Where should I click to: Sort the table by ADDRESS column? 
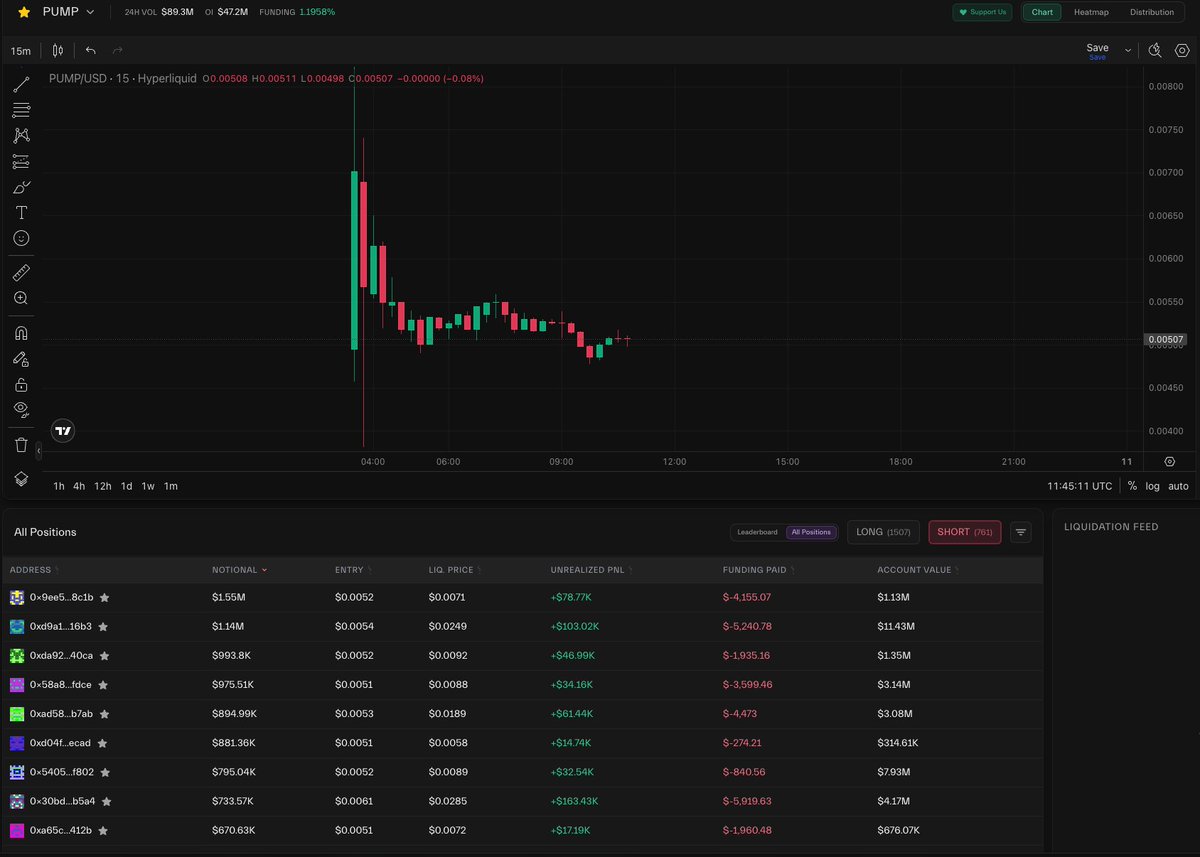34,570
